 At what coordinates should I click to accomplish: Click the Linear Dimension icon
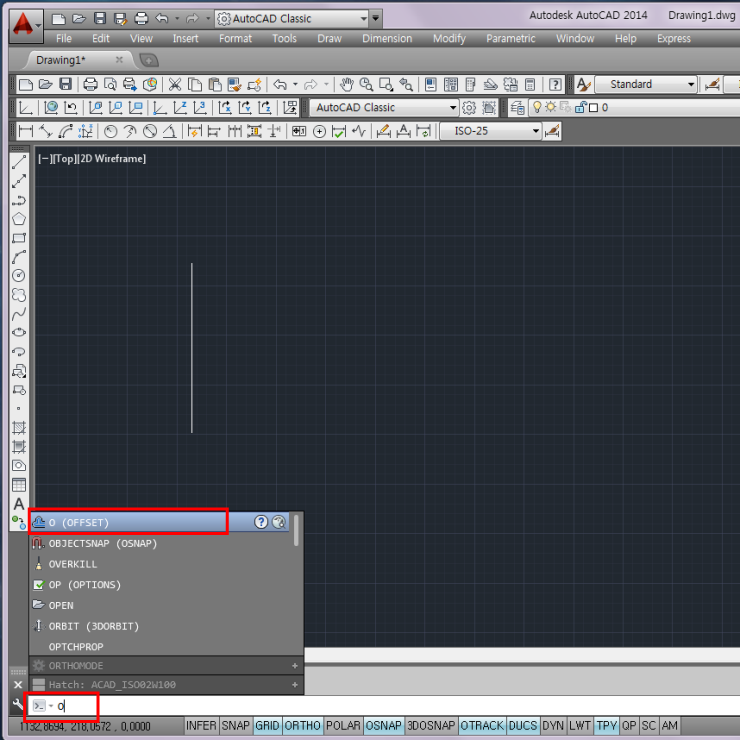click(25, 131)
